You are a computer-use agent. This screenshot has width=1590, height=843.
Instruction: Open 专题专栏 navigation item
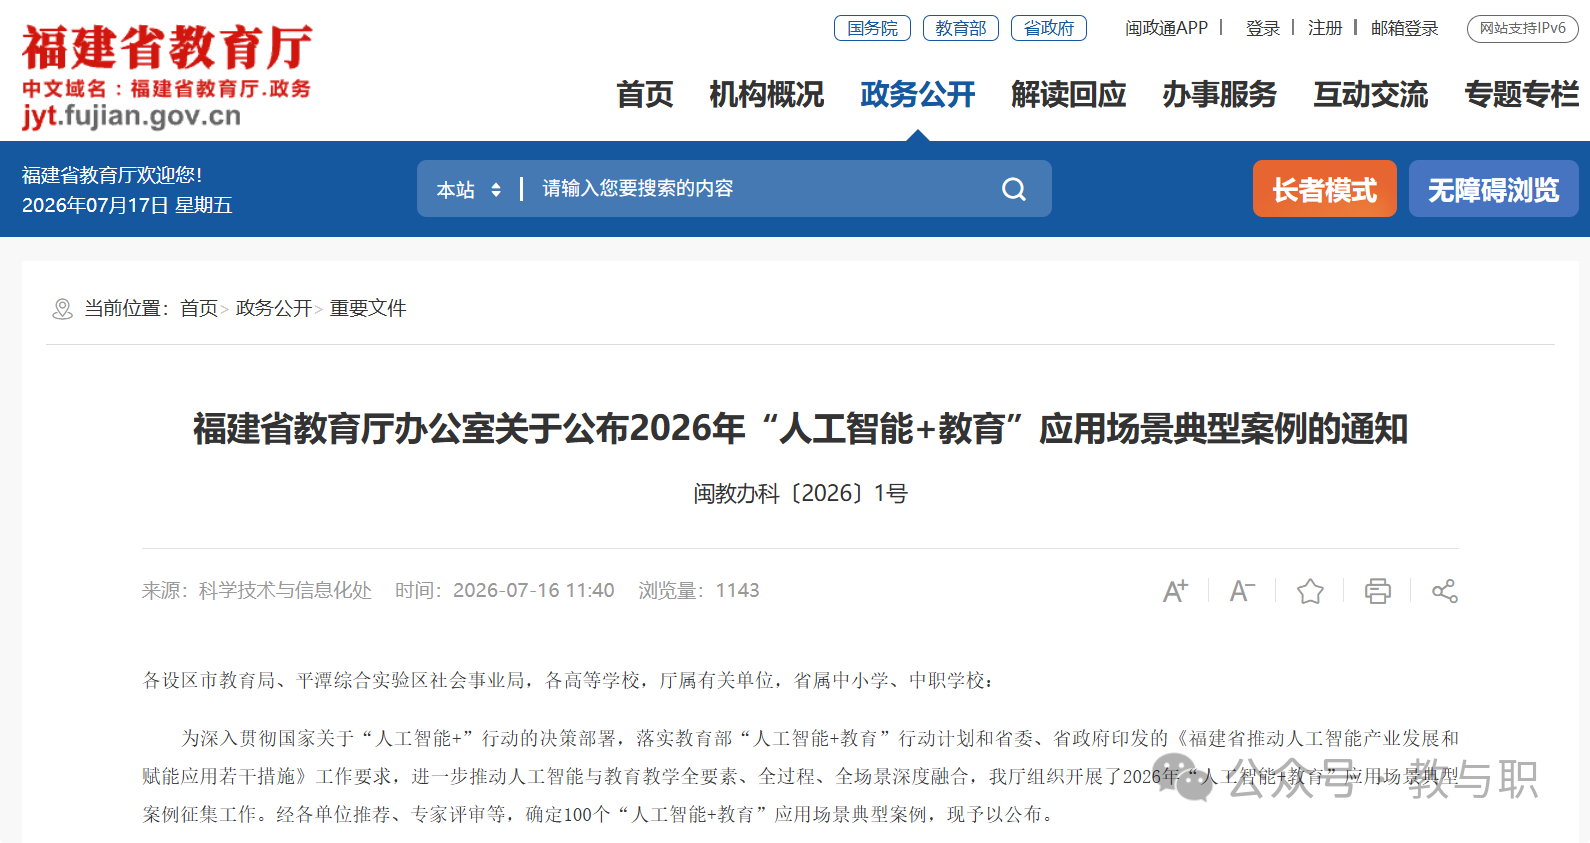[x=1522, y=95]
